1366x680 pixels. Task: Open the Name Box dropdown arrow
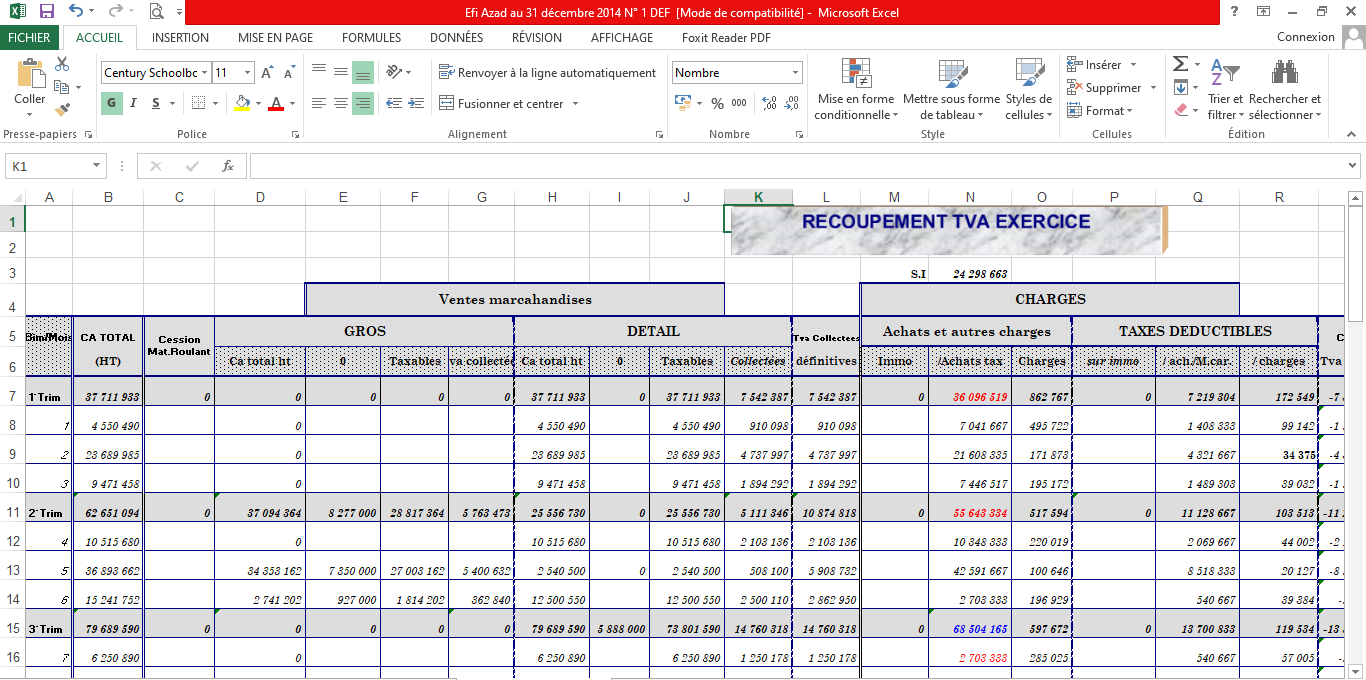point(97,166)
